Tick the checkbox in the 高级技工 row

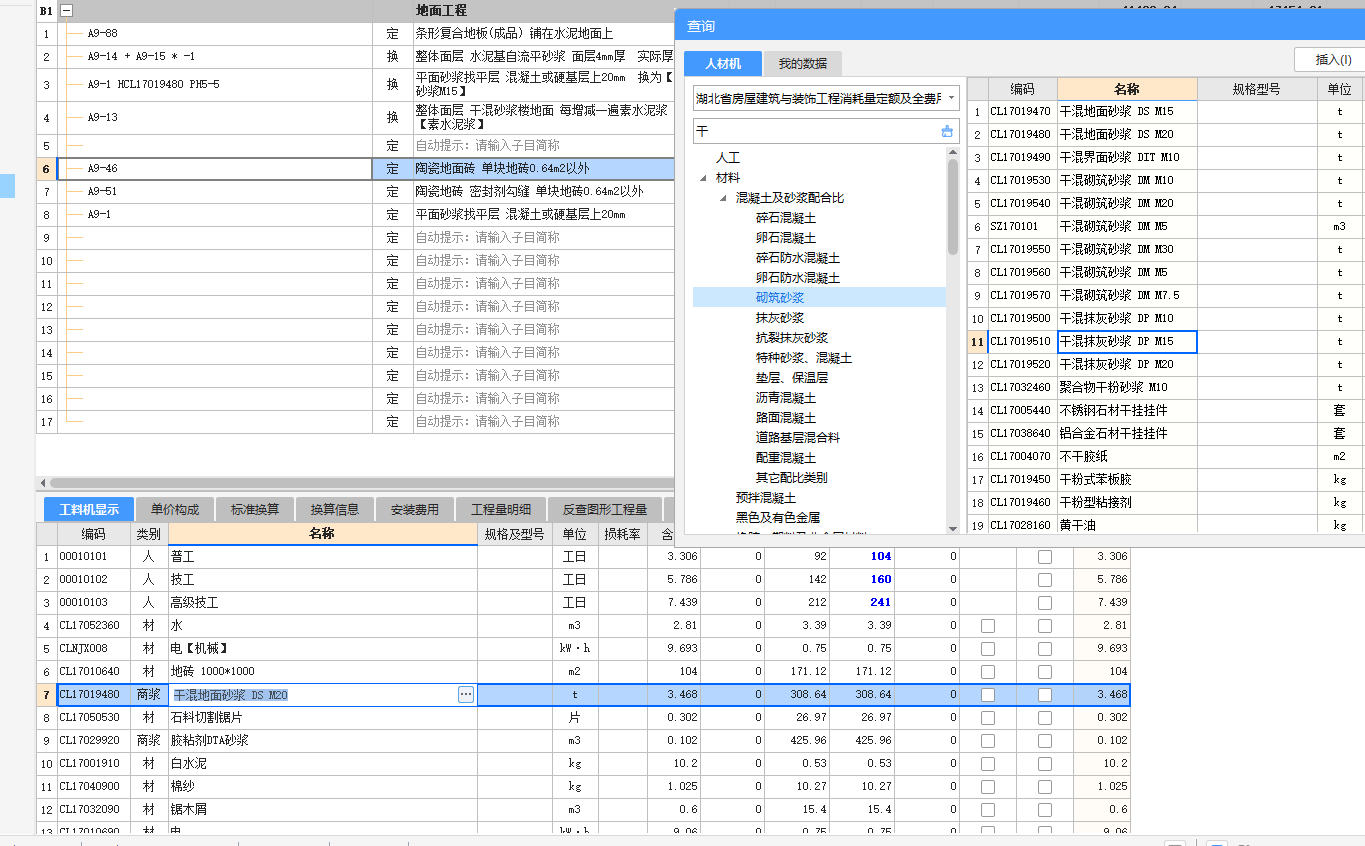(1045, 603)
